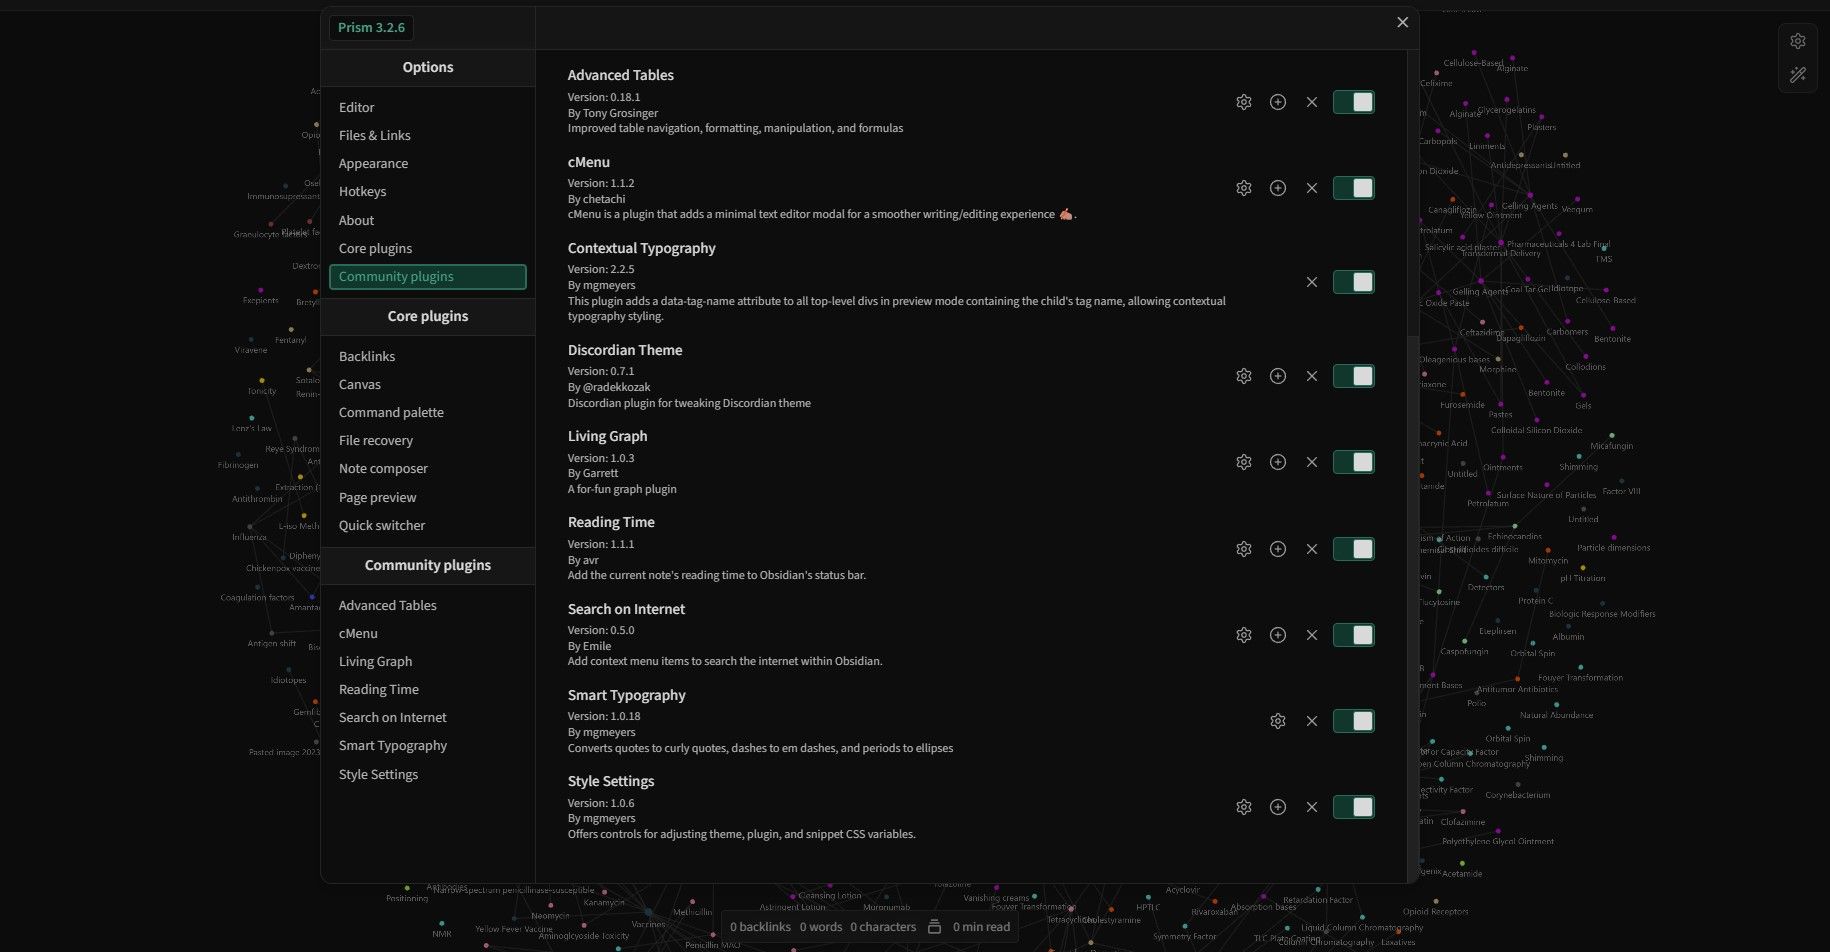Image resolution: width=1830 pixels, height=952 pixels.
Task: Click the donate icon next to cMenu
Action: click(1278, 187)
